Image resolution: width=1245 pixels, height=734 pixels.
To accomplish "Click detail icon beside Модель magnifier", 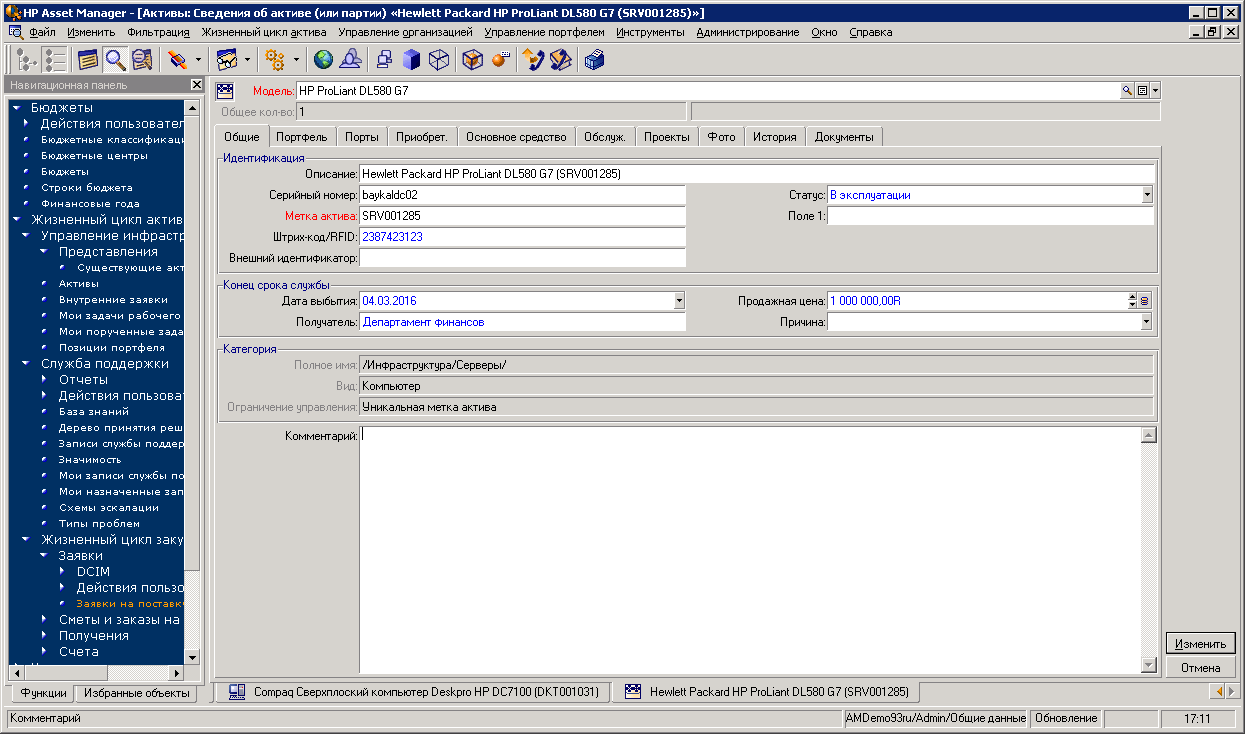I will coord(1142,91).
